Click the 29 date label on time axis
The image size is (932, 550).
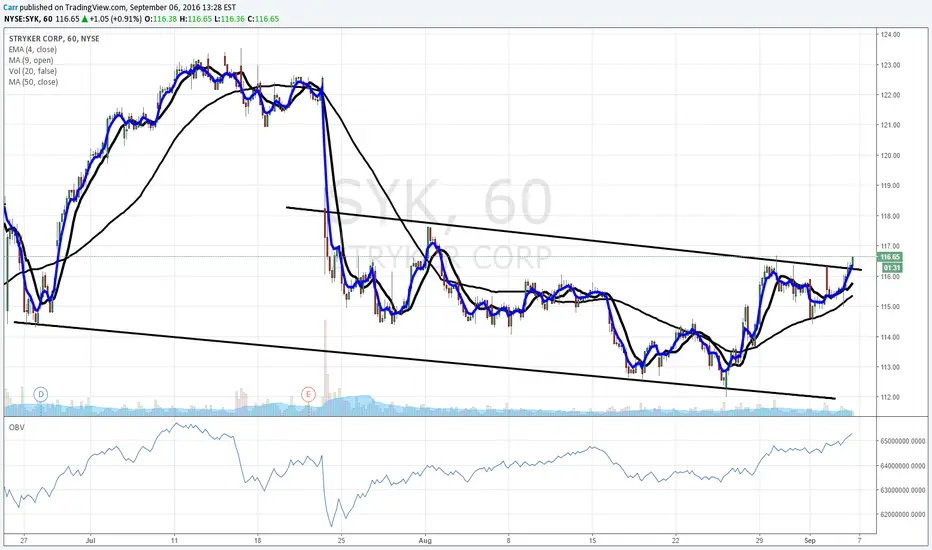tap(759, 540)
